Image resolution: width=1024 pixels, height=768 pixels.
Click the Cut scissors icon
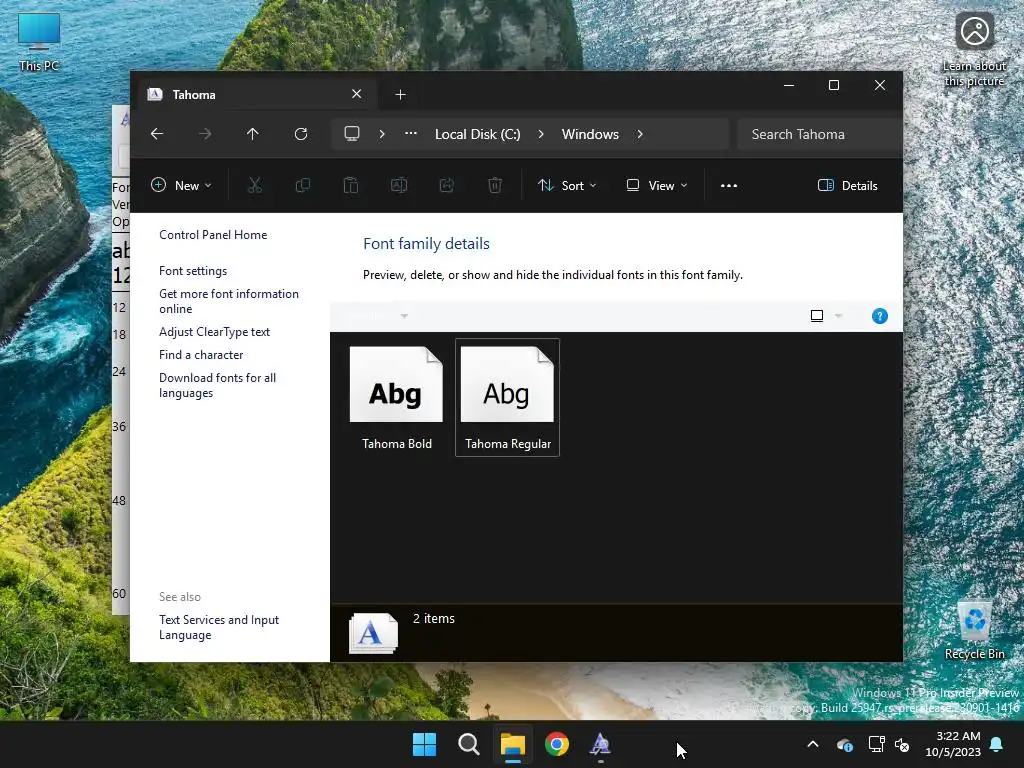255,185
